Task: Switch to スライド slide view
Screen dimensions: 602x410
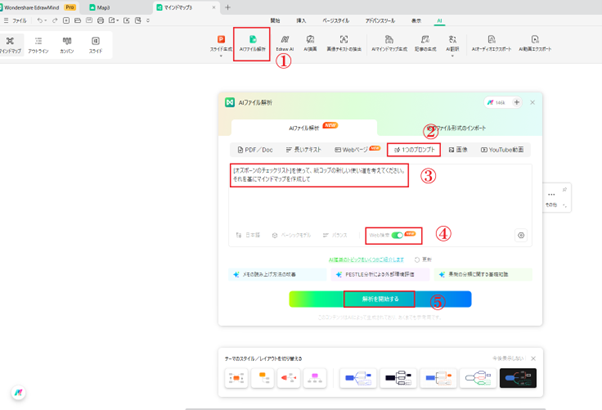Action: [x=96, y=45]
